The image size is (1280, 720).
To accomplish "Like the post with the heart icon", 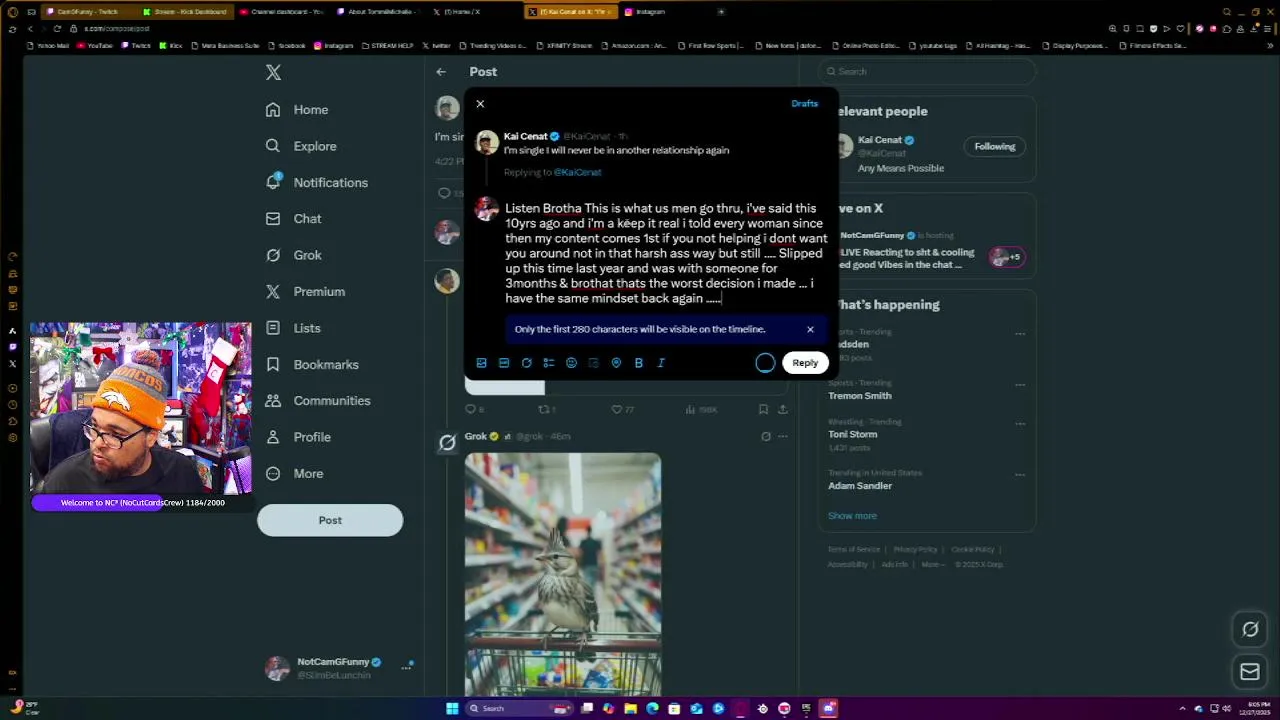I will tap(617, 409).
